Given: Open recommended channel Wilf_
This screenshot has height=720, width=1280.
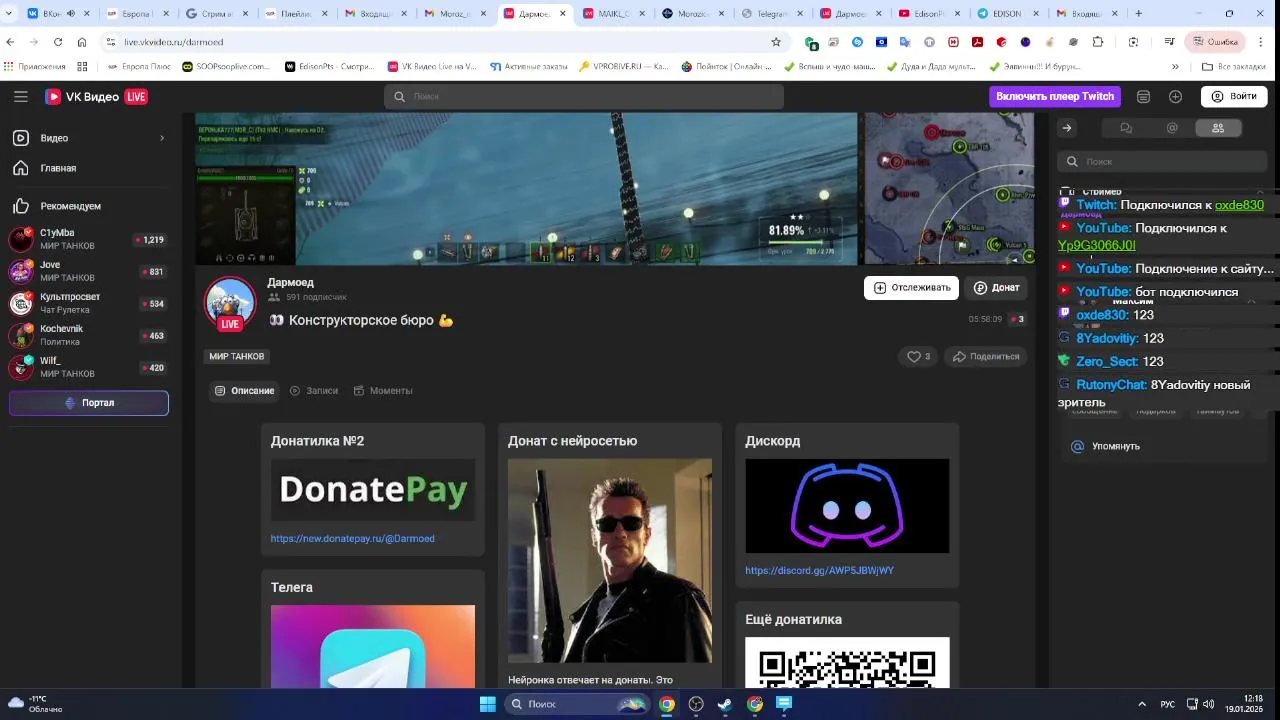Looking at the screenshot, I should pos(88,367).
